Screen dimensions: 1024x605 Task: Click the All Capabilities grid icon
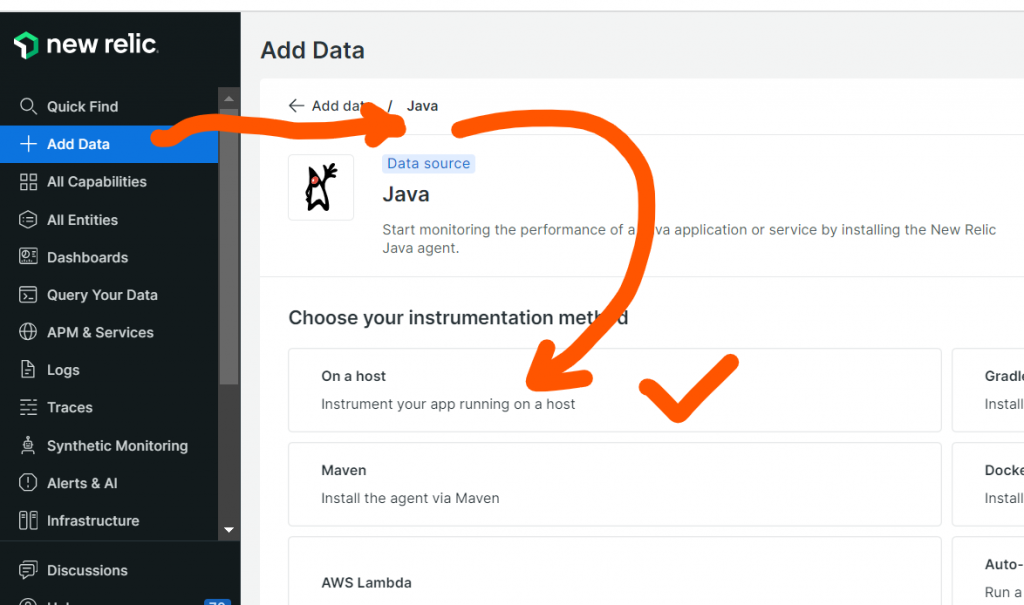[28, 182]
